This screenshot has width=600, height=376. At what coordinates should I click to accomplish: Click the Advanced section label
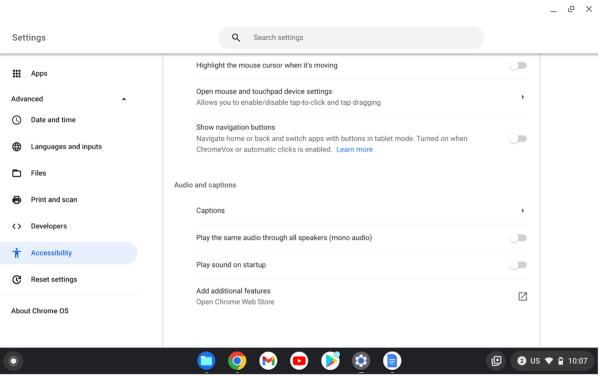[27, 99]
